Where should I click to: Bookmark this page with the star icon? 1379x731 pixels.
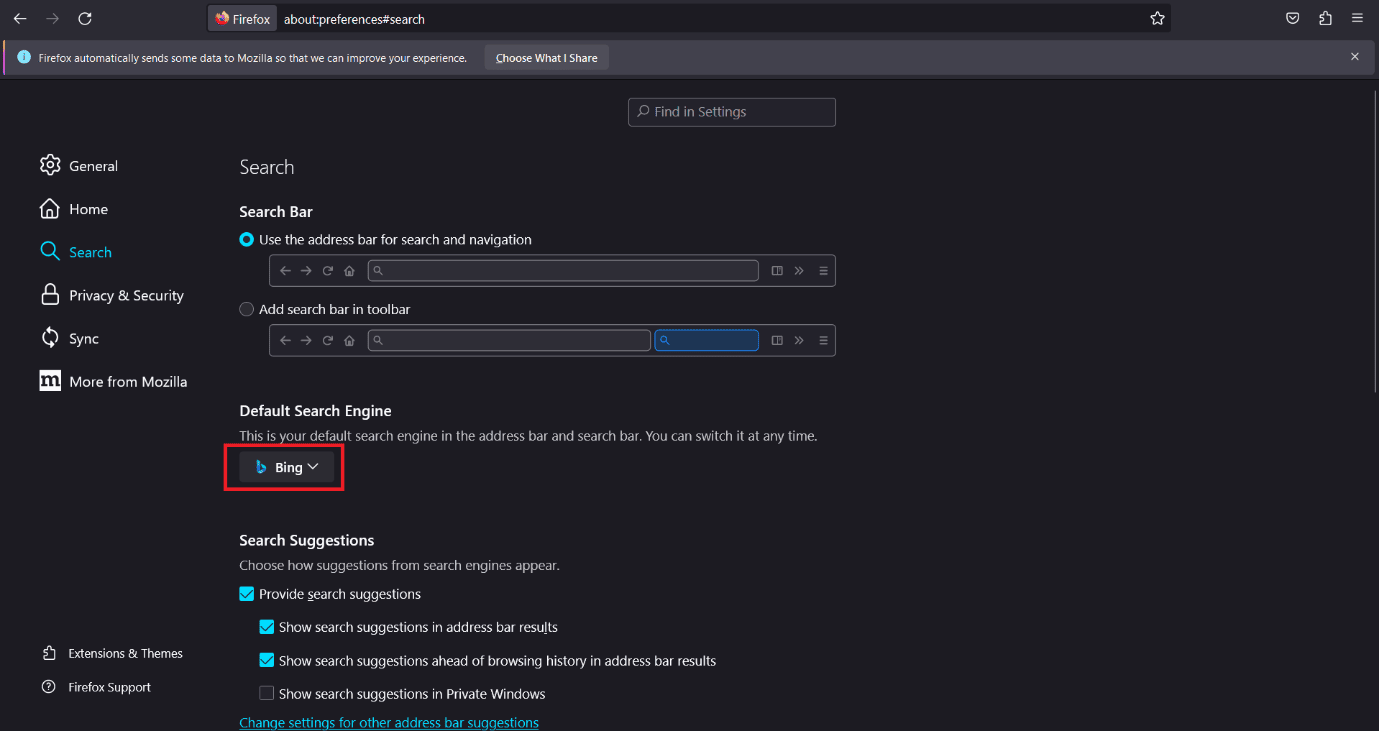pyautogui.click(x=1157, y=18)
